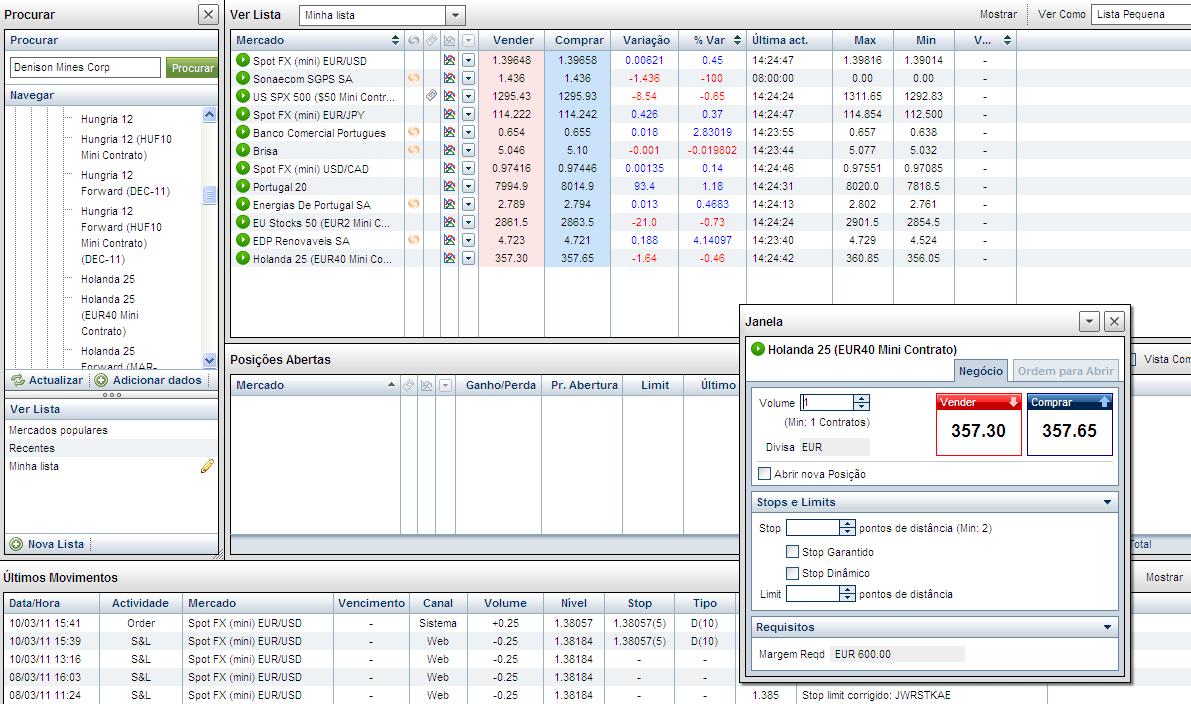Click Mercado column sort arrows in watchlist
This screenshot has height=704, width=1191.
(x=395, y=40)
